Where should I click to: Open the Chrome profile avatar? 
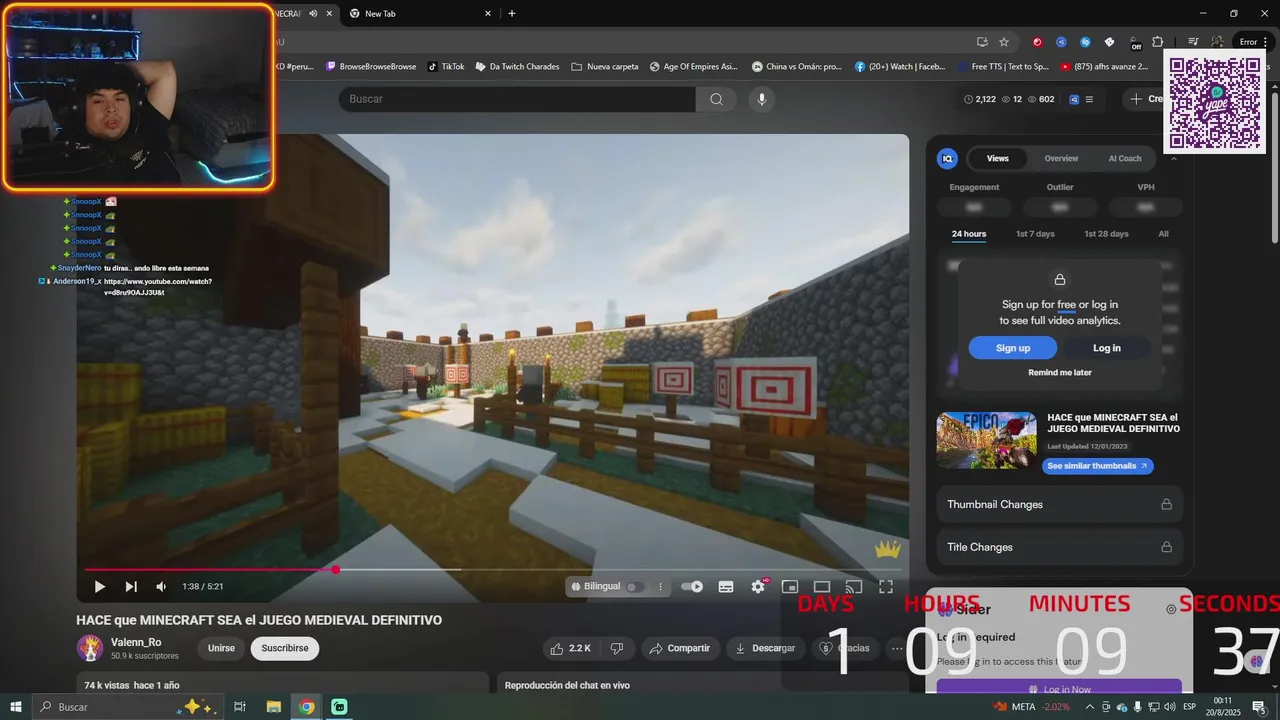[x=1217, y=42]
